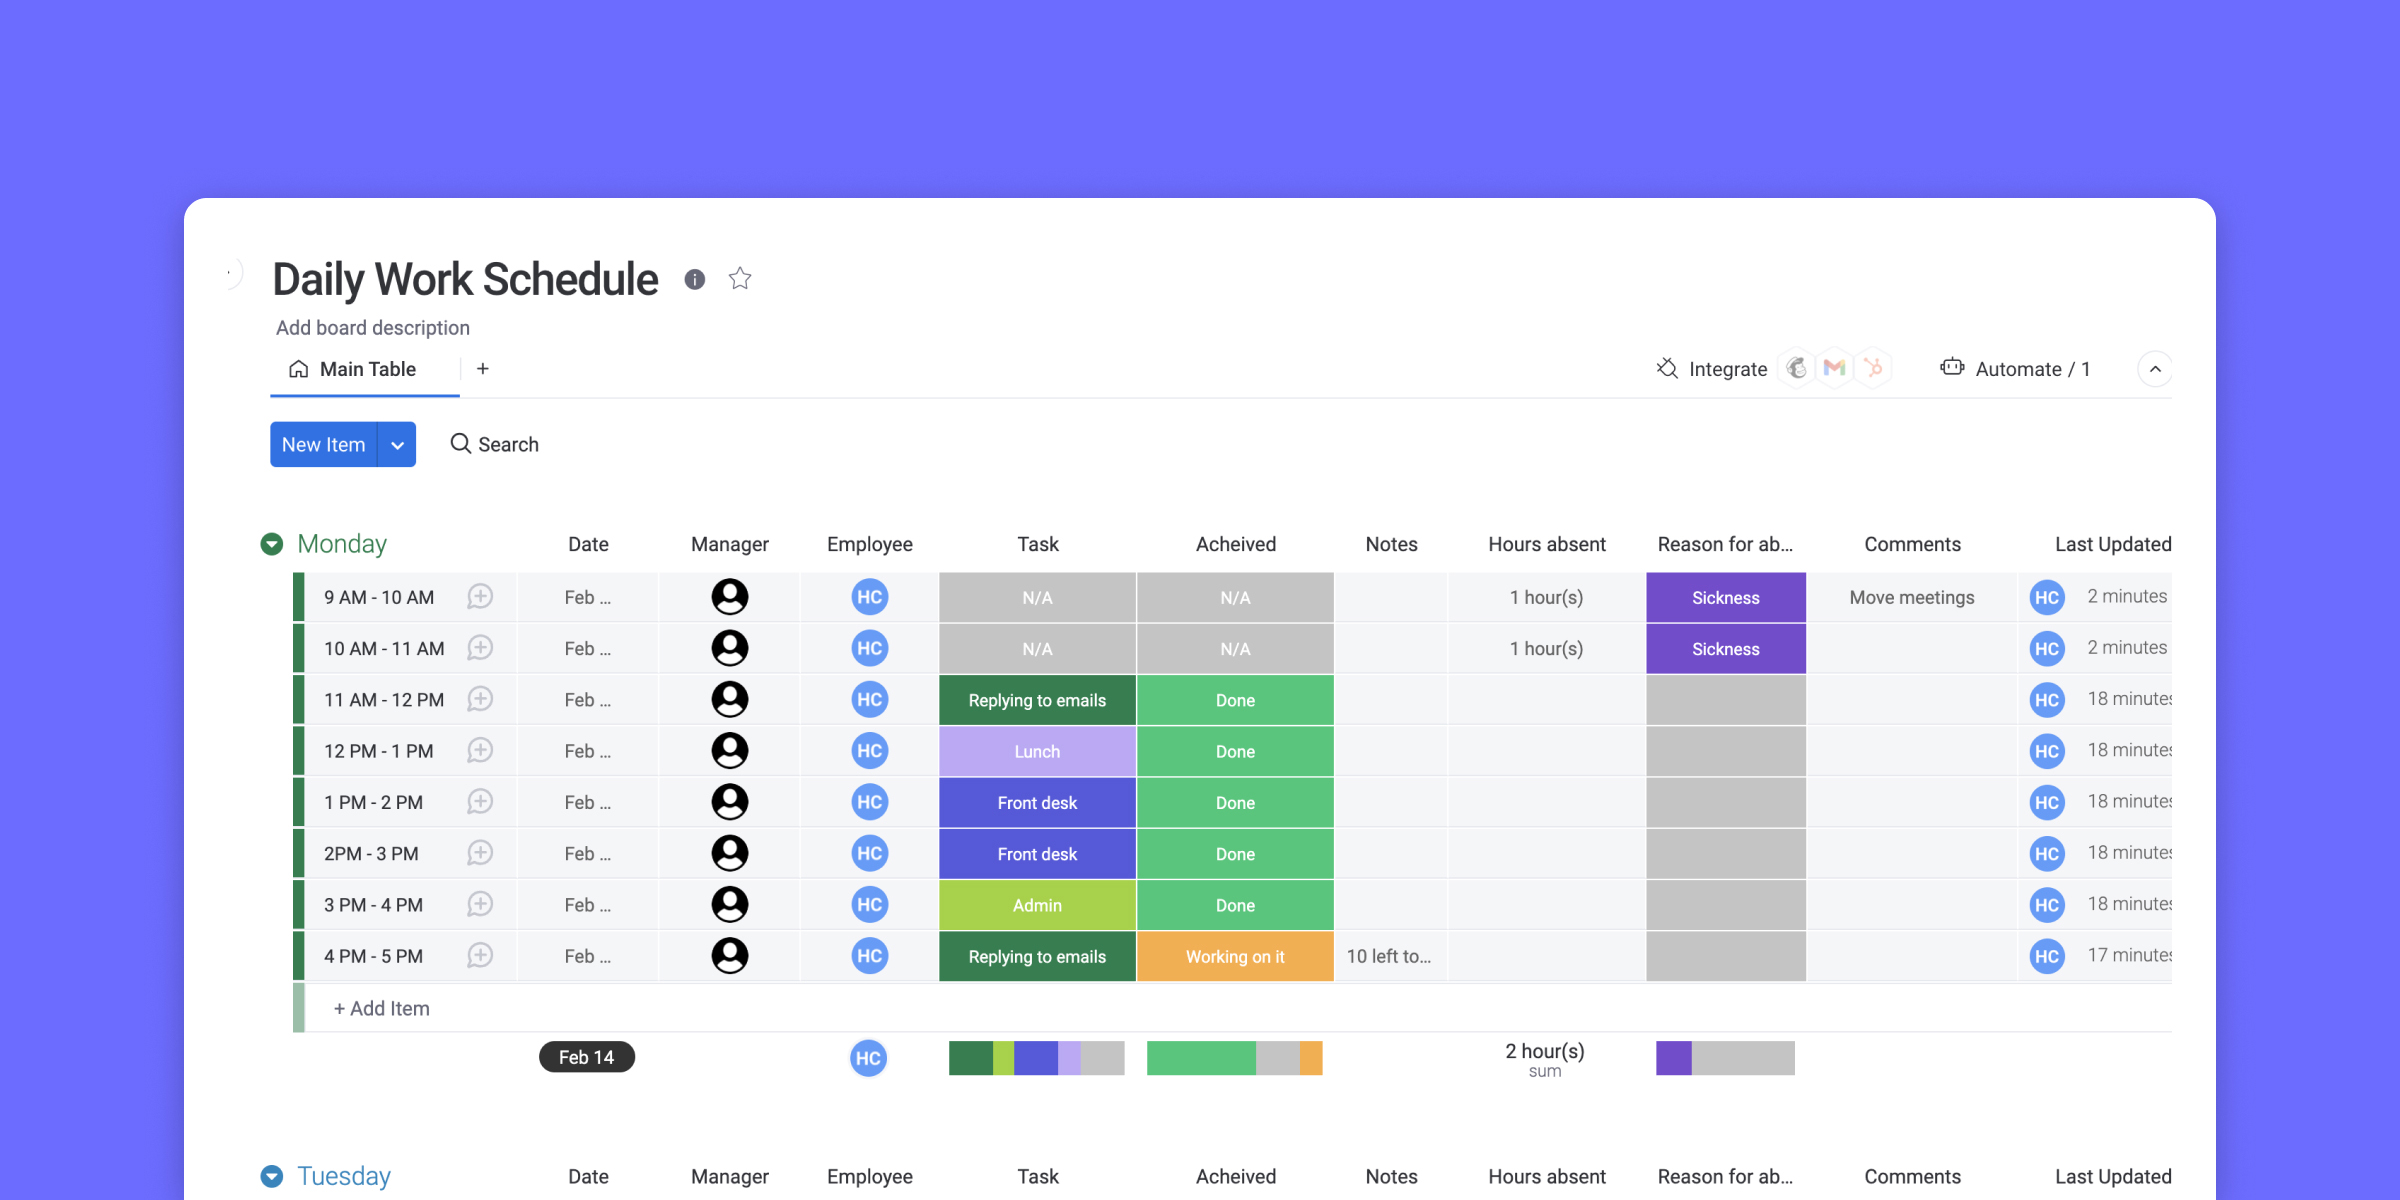Expand the New Item dropdown arrow

coord(398,444)
